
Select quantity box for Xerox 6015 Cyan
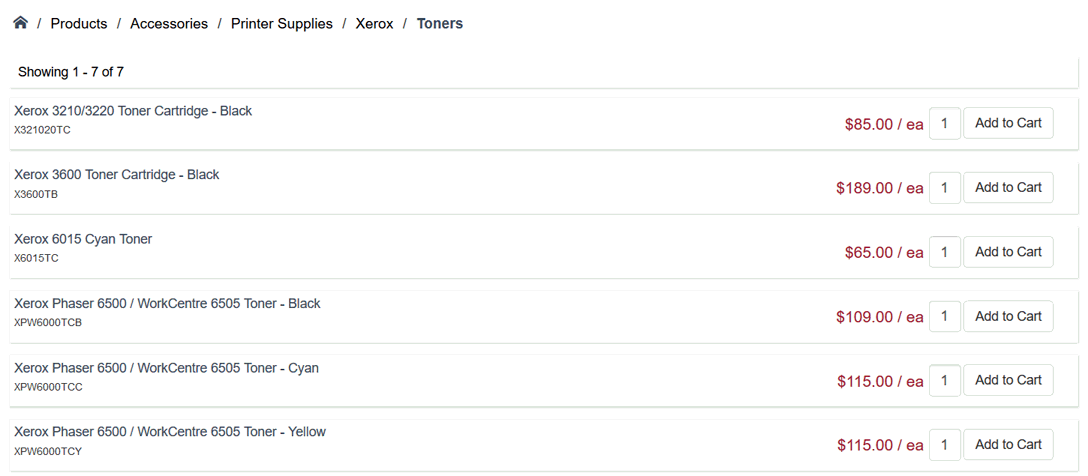(x=945, y=252)
